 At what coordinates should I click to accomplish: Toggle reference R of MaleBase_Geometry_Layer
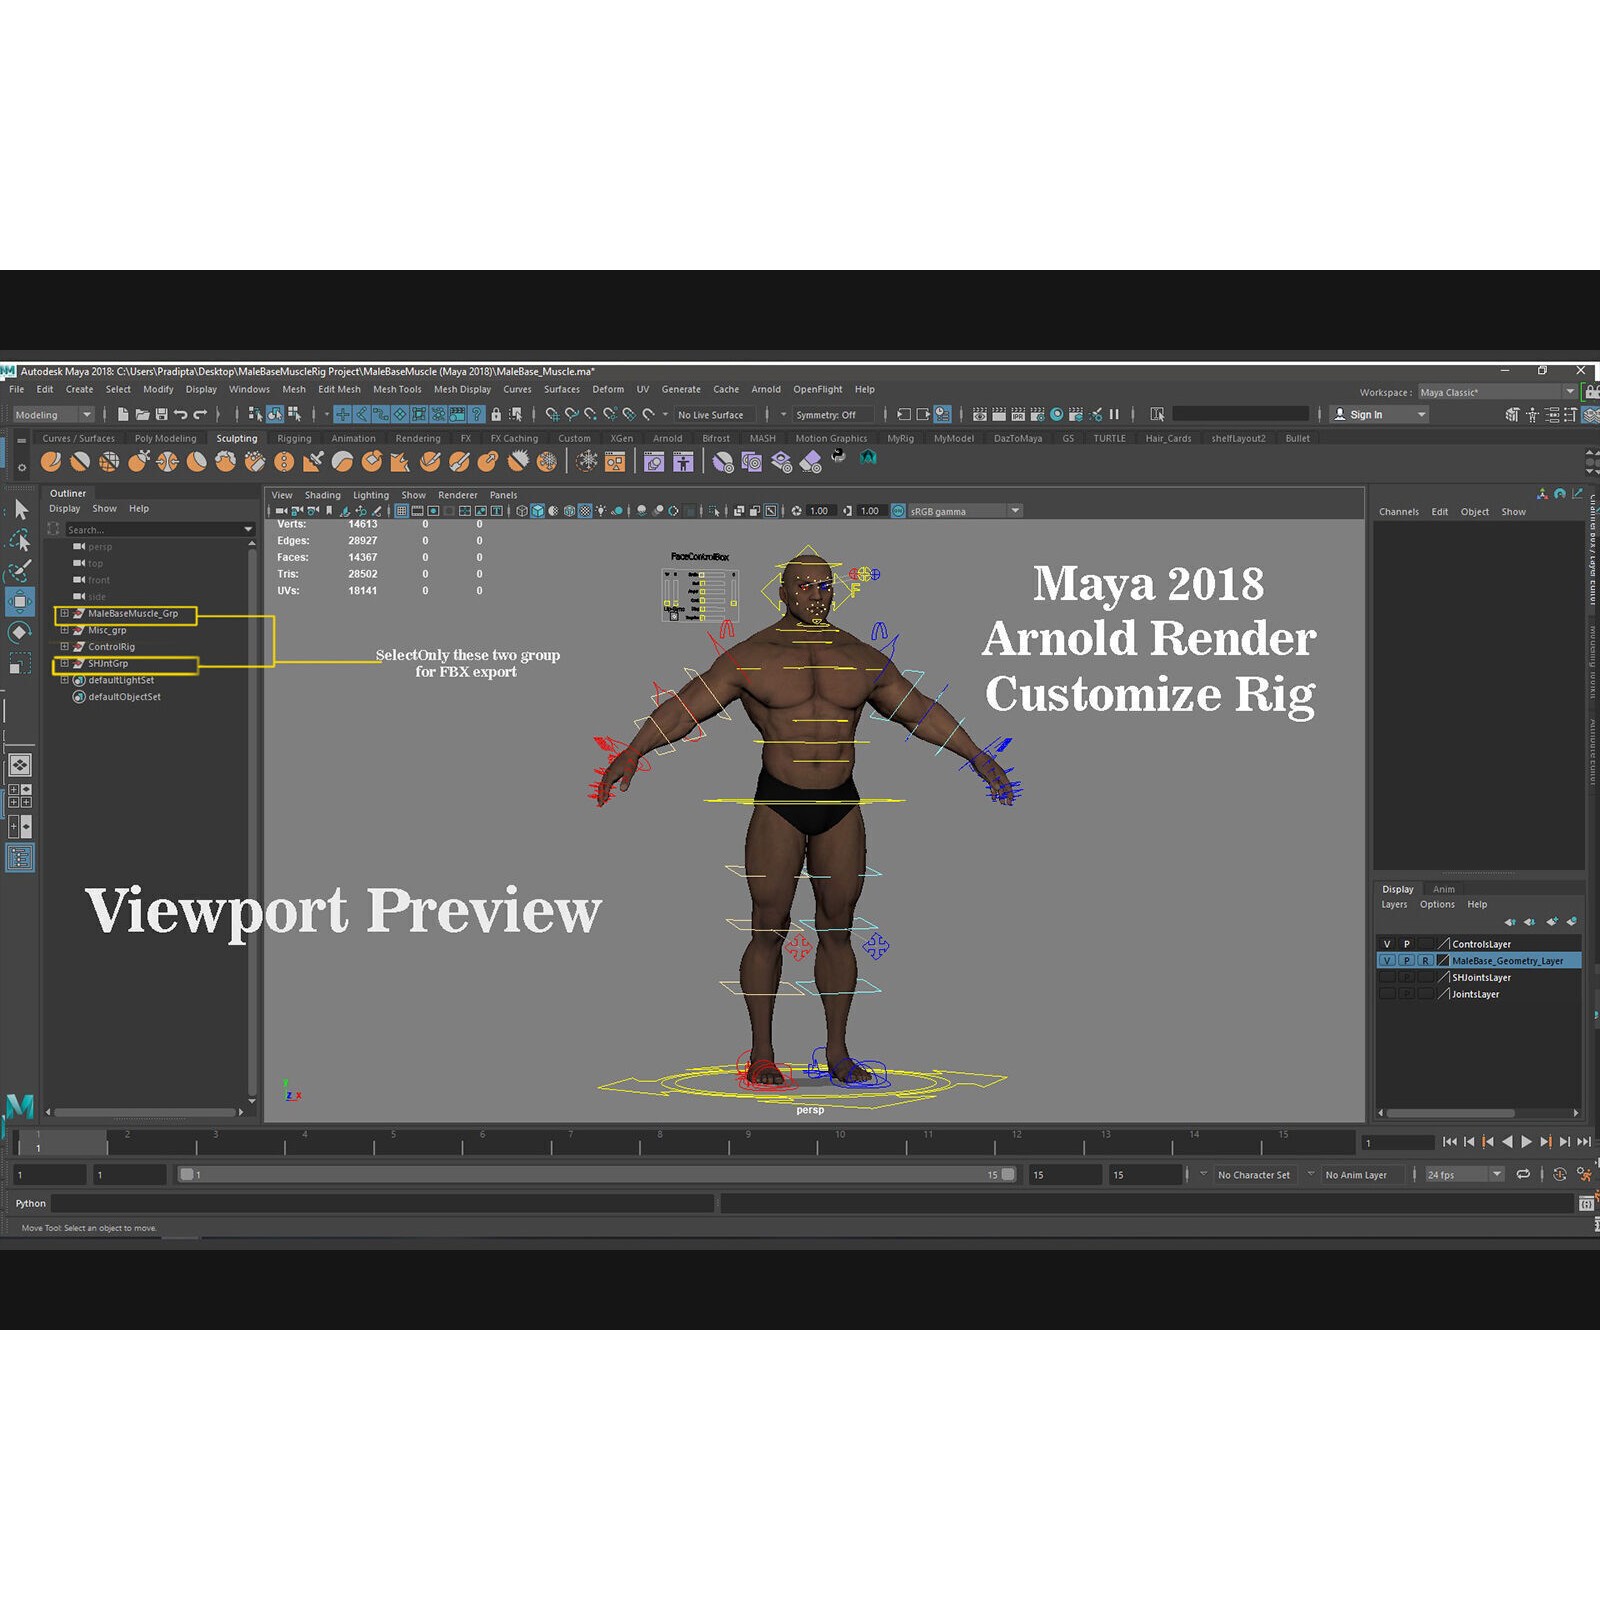1426,961
